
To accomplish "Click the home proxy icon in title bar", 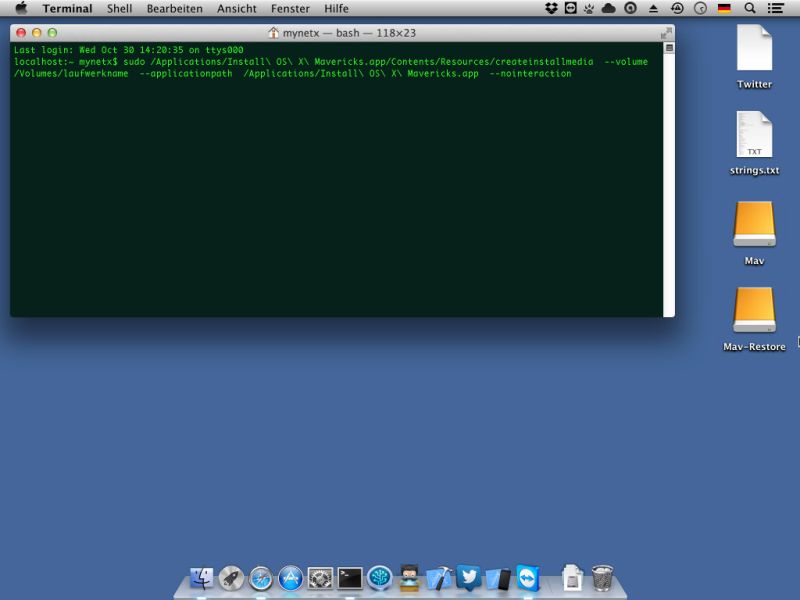I will coord(273,33).
